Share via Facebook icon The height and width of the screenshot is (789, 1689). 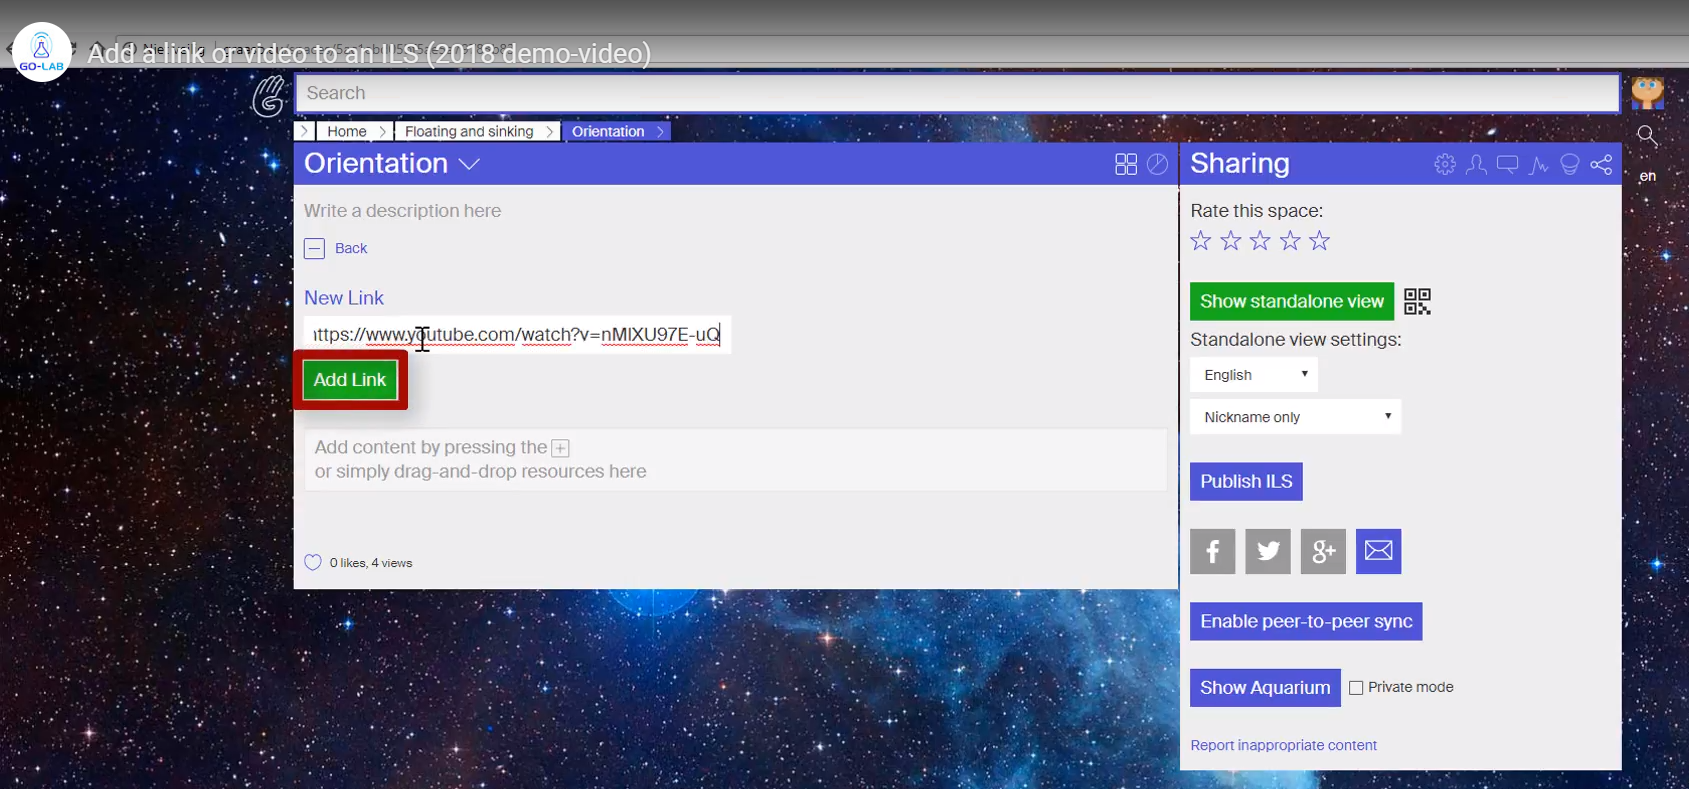coord(1212,551)
